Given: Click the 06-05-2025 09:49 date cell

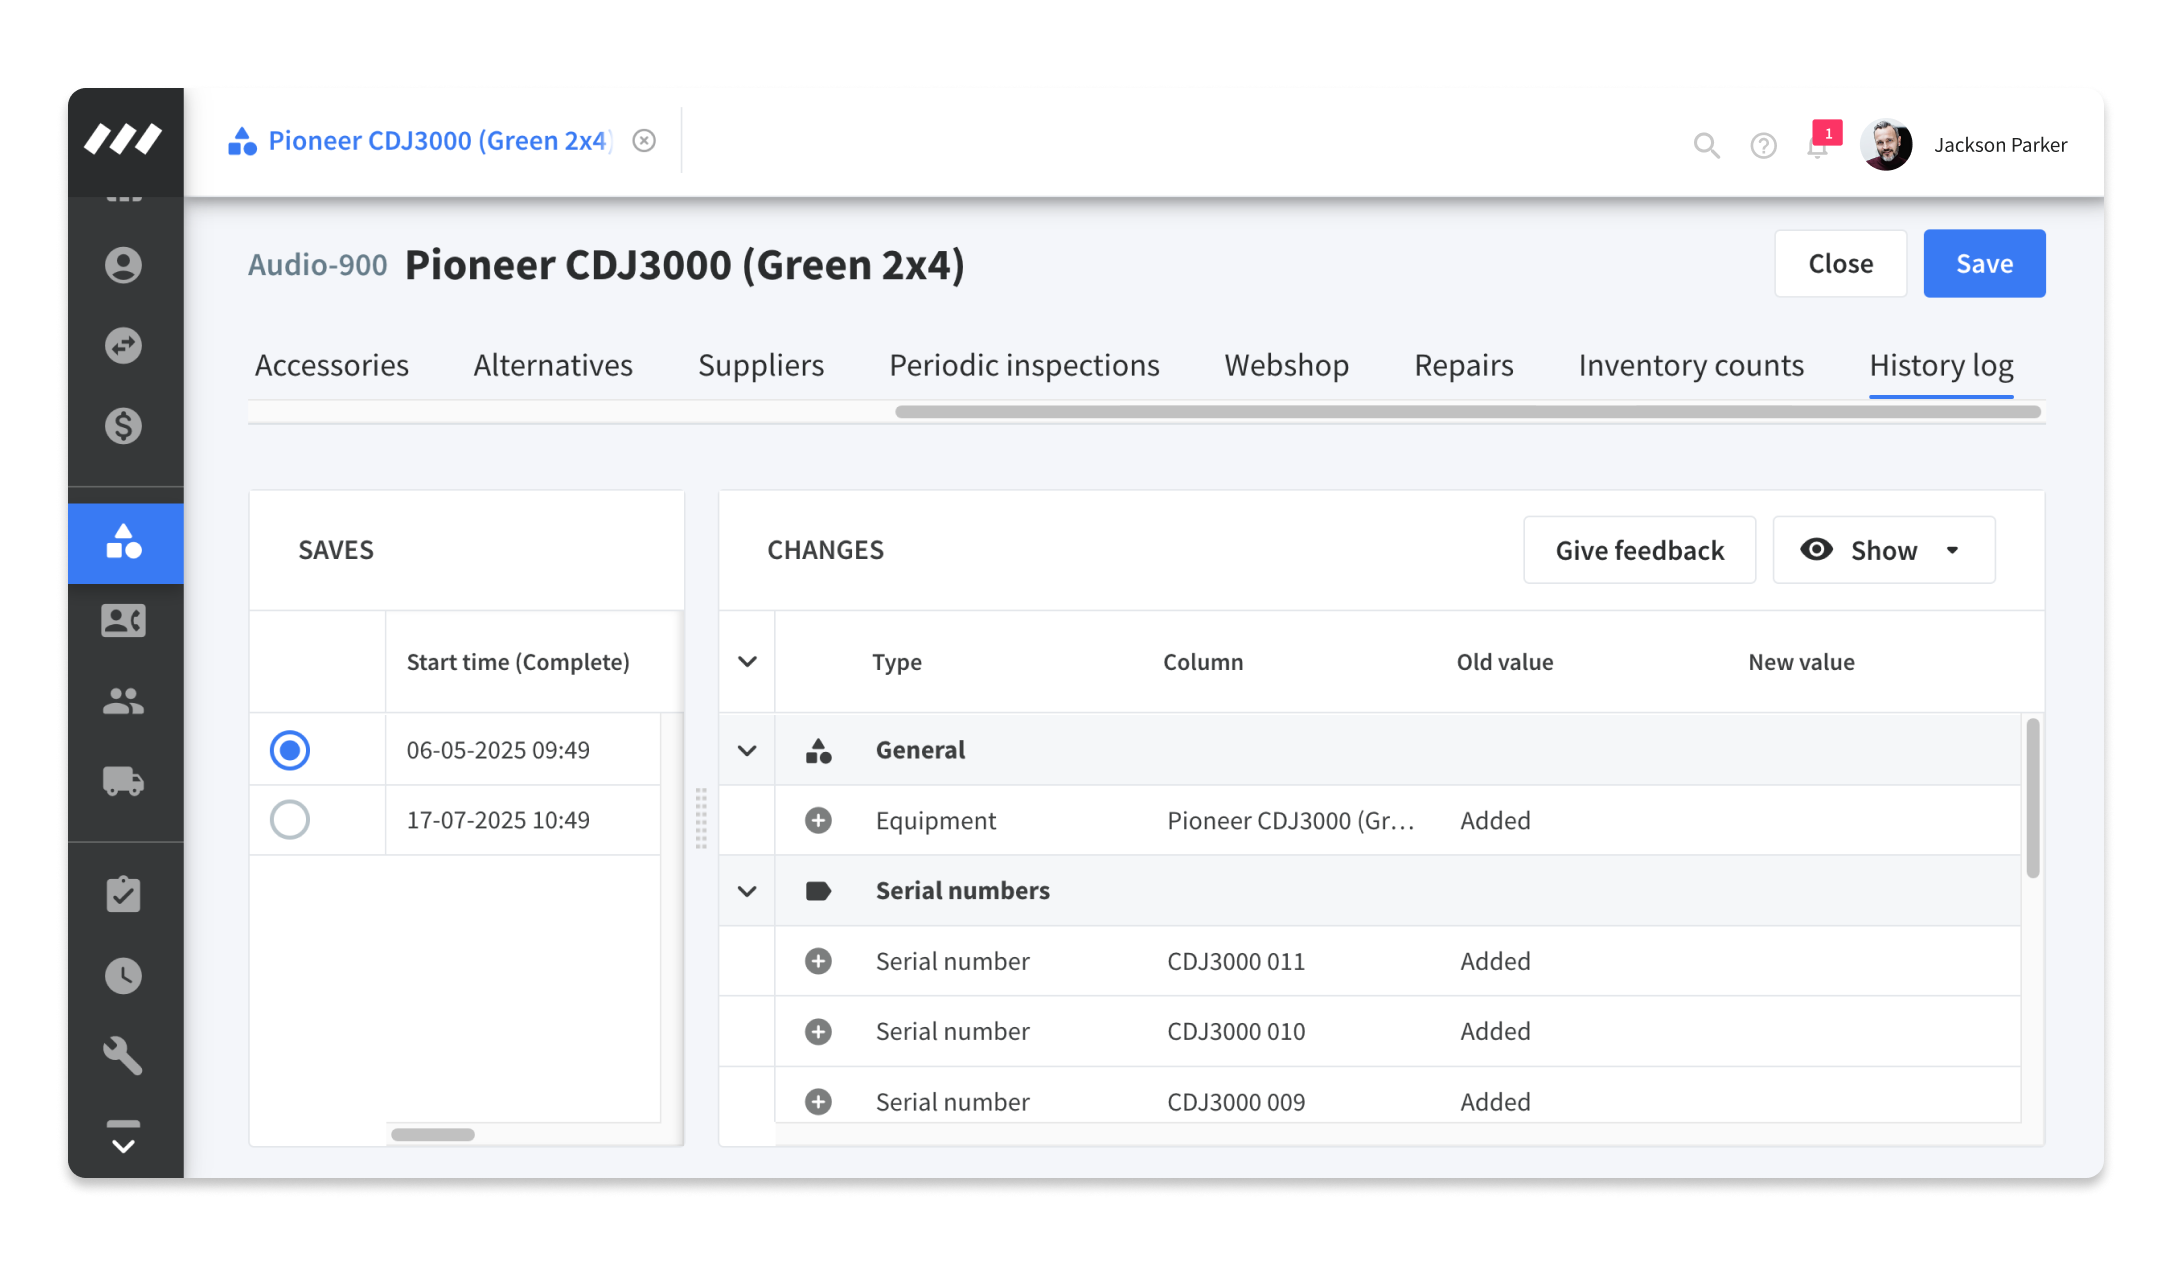Looking at the screenshot, I should 498,750.
